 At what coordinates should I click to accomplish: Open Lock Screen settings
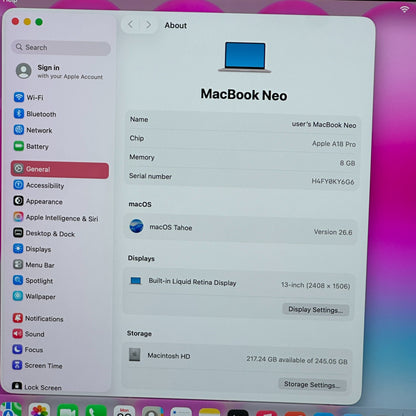click(37, 387)
